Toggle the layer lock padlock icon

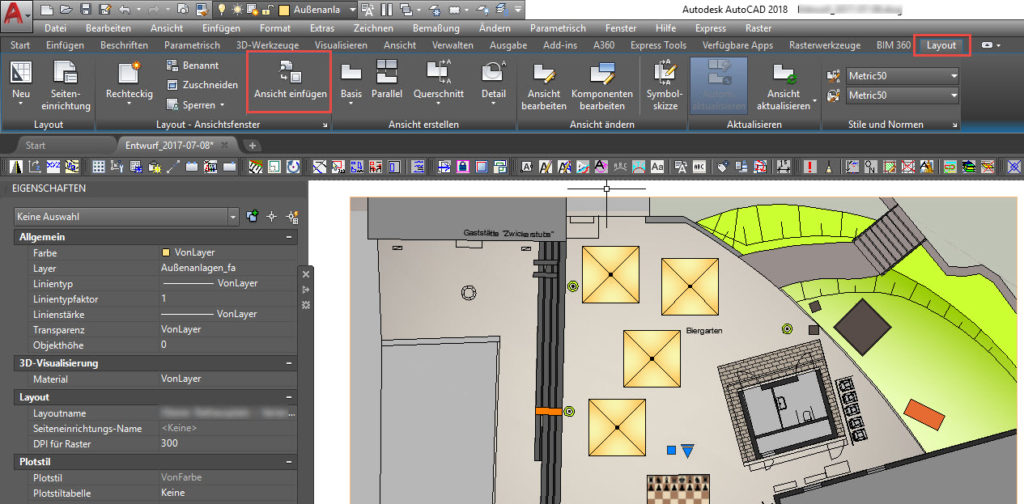tap(267, 9)
